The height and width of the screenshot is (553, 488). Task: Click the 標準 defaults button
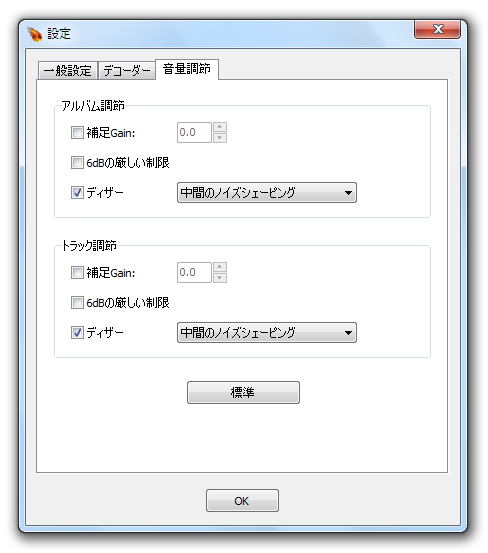click(243, 392)
